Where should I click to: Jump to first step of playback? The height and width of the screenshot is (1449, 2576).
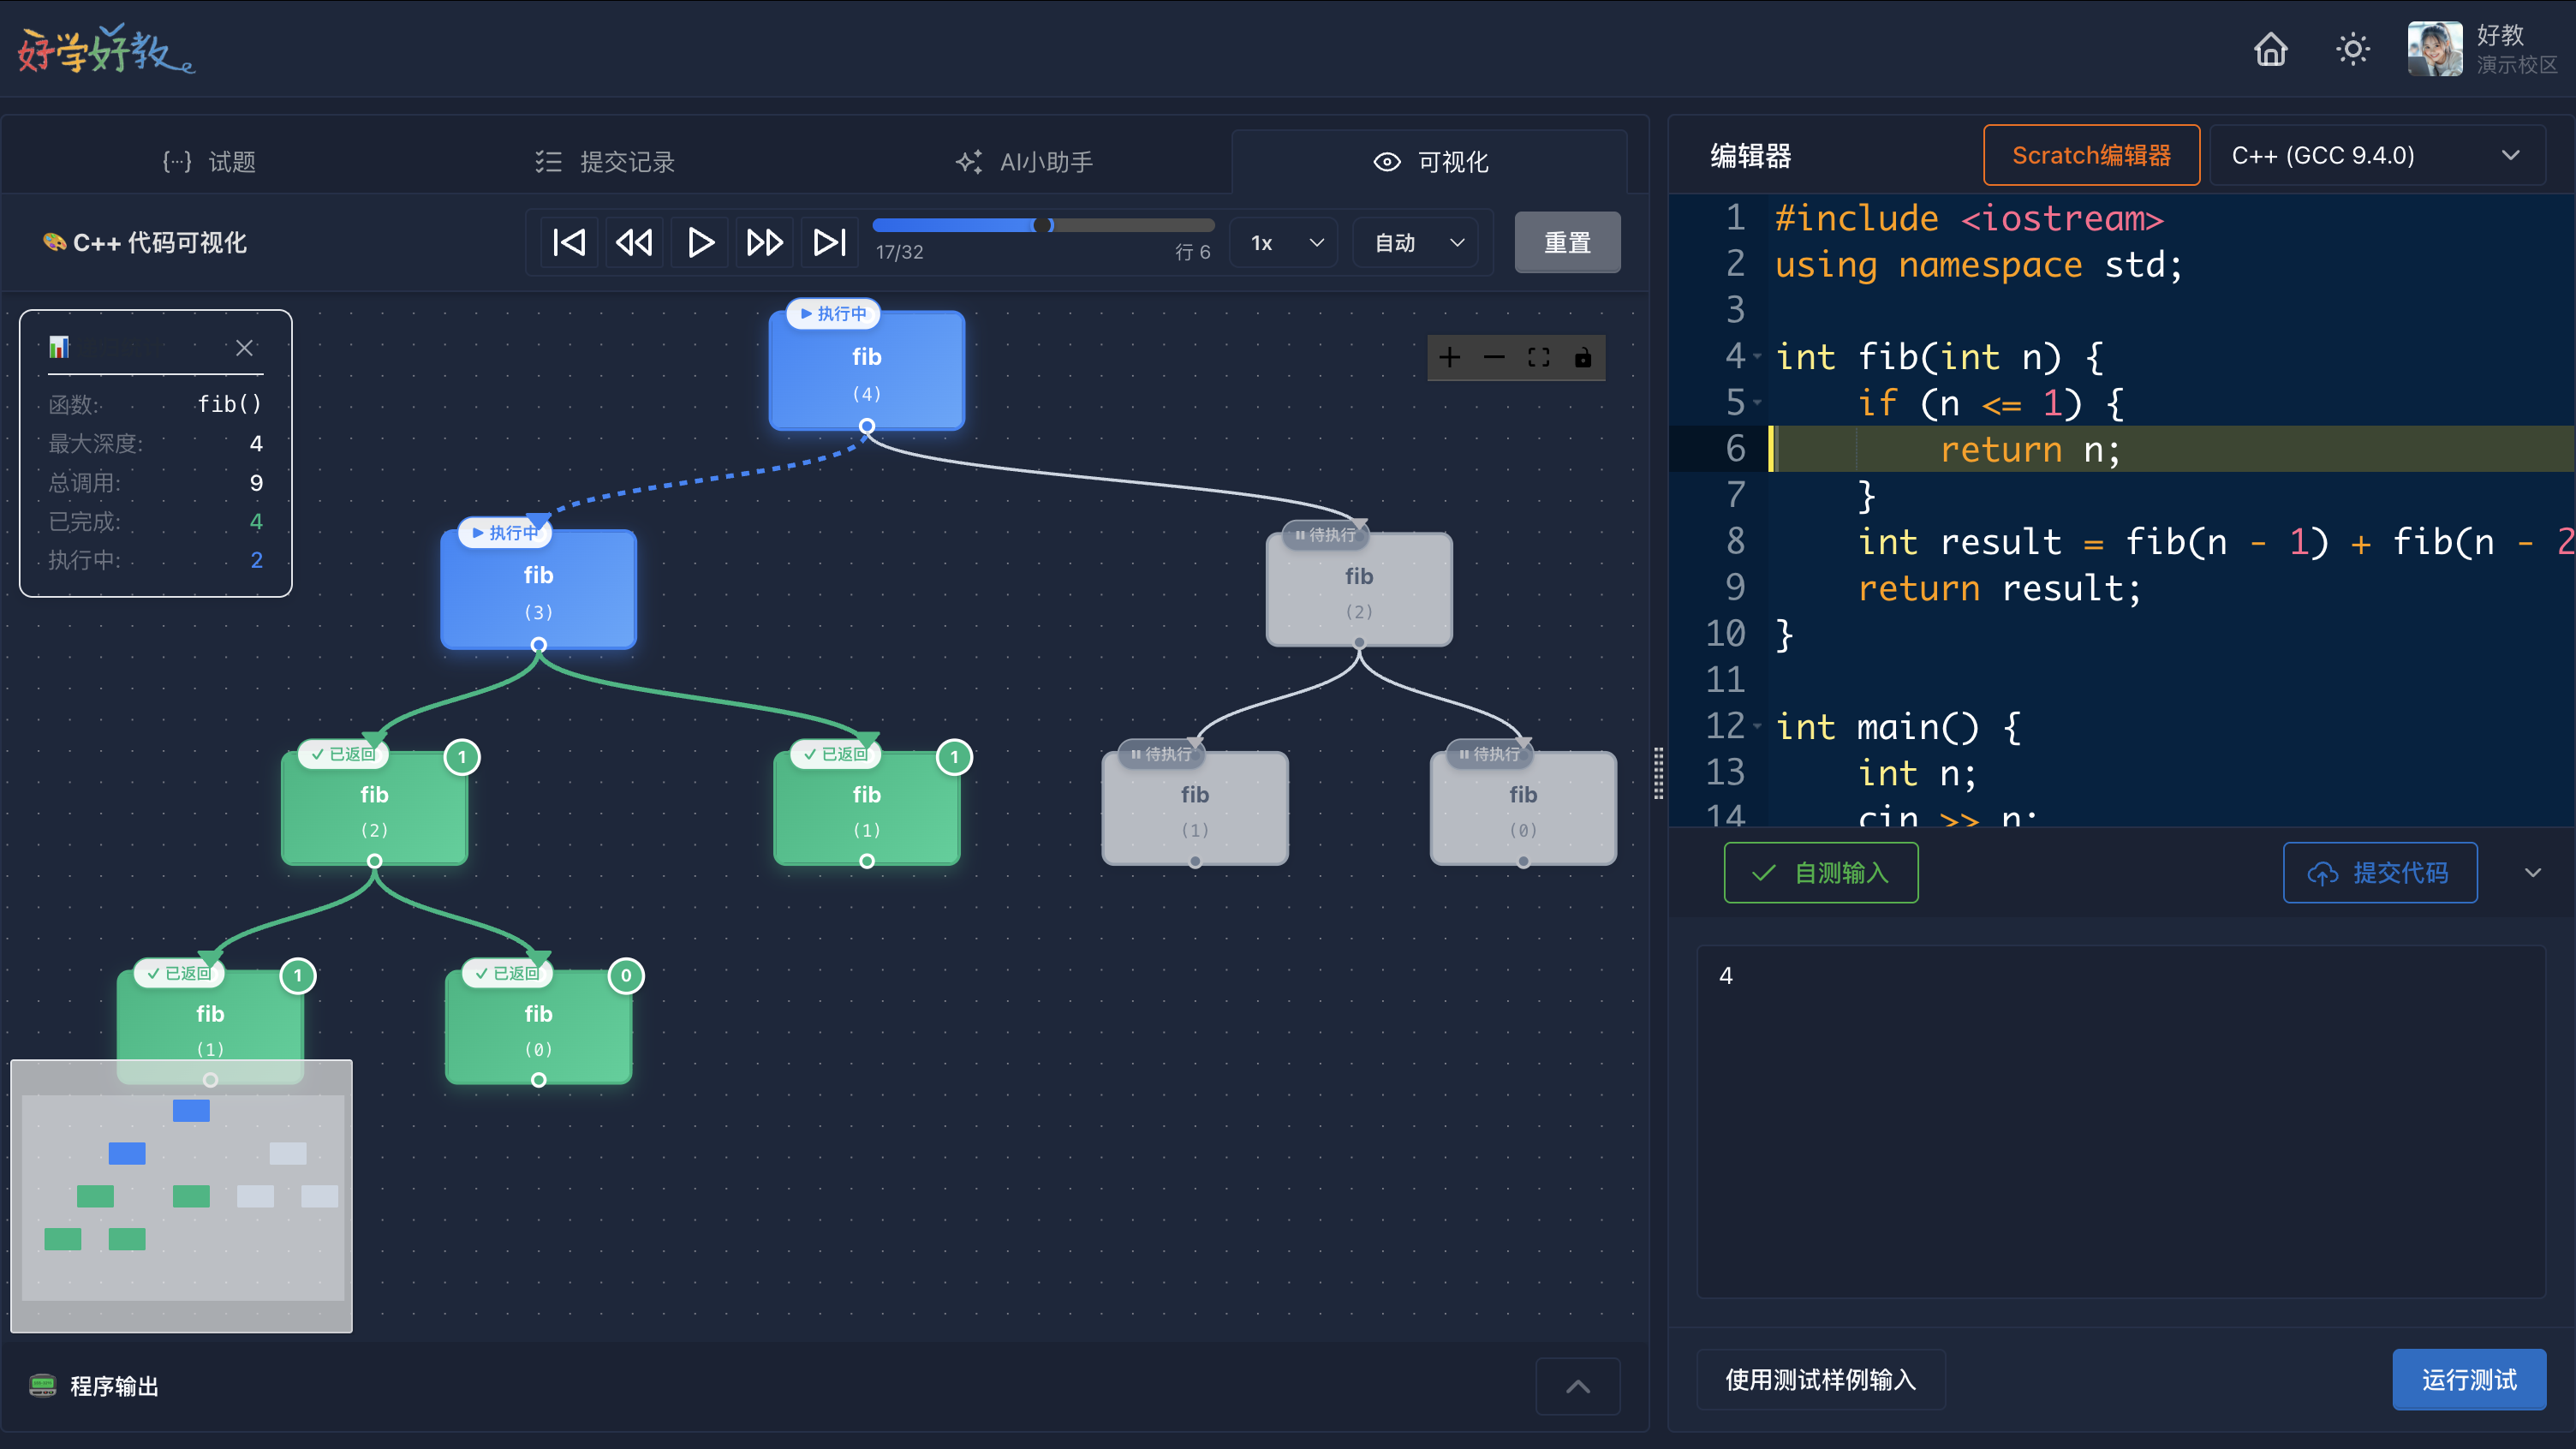(569, 243)
